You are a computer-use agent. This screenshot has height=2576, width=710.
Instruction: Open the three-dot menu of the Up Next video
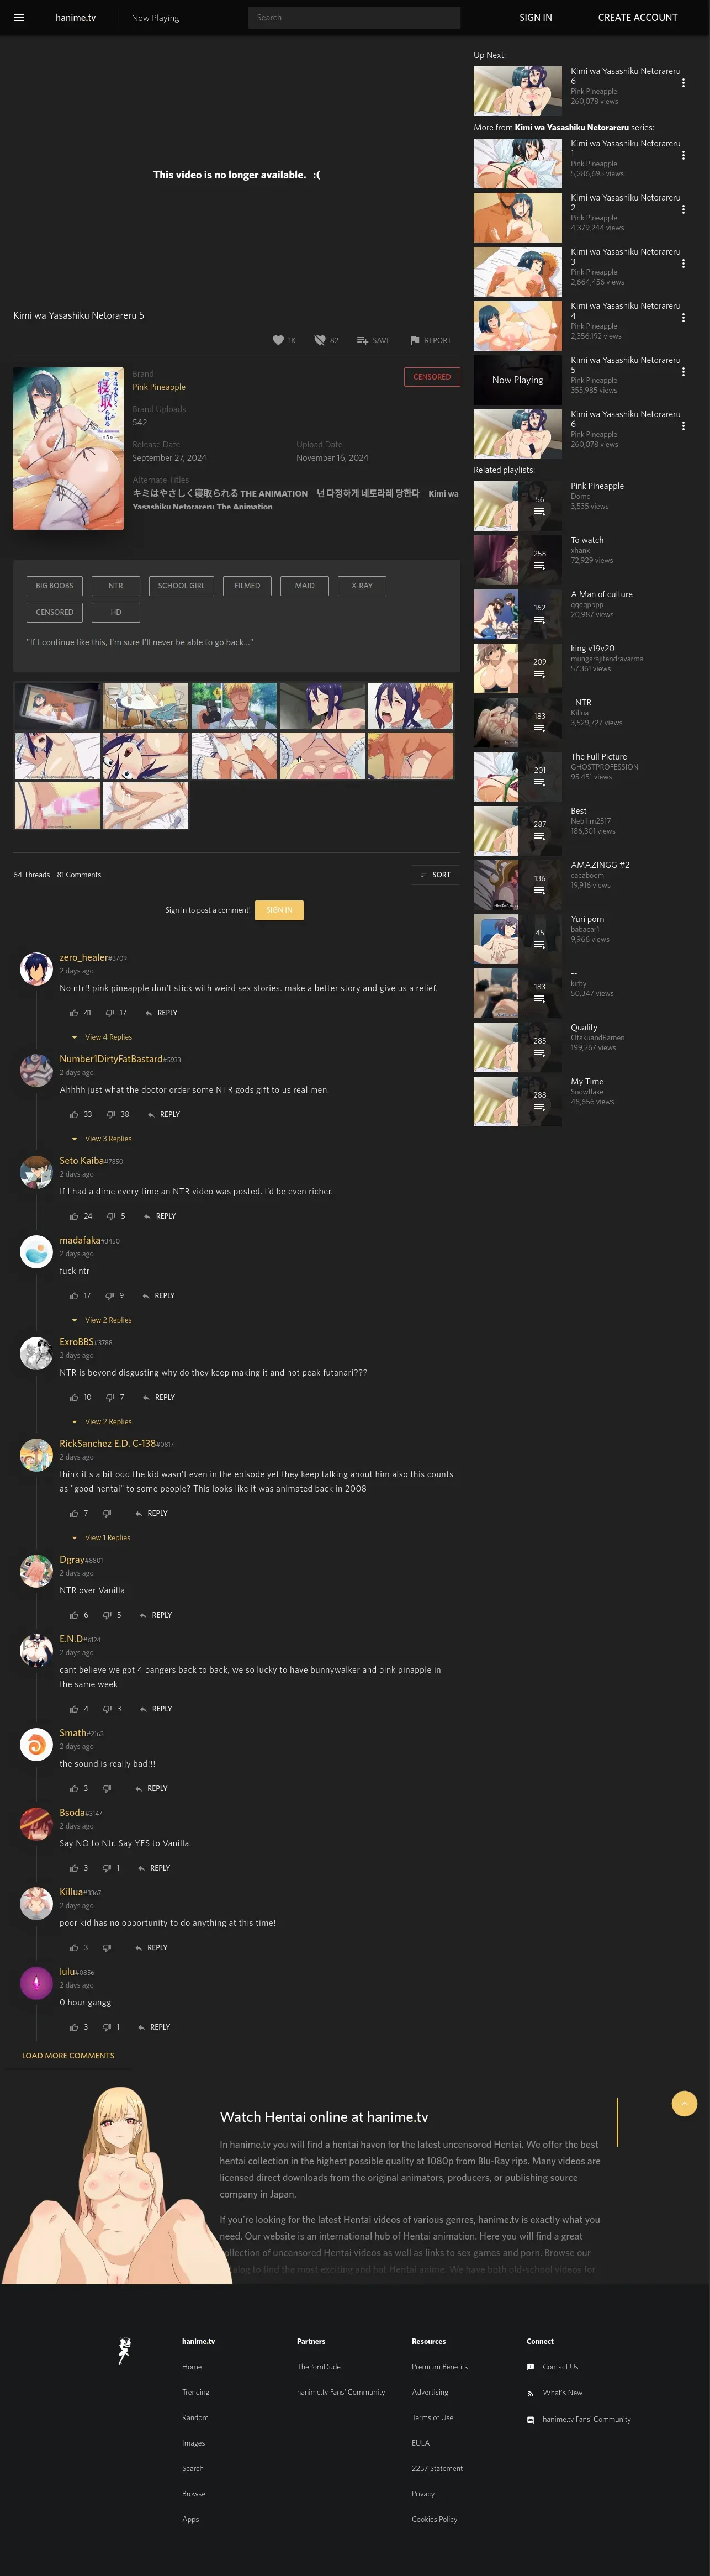click(683, 83)
